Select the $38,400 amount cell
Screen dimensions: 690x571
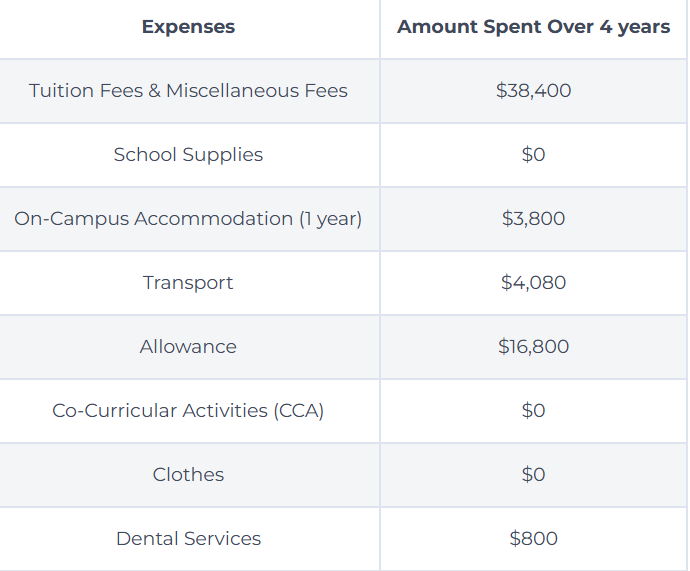coord(533,91)
